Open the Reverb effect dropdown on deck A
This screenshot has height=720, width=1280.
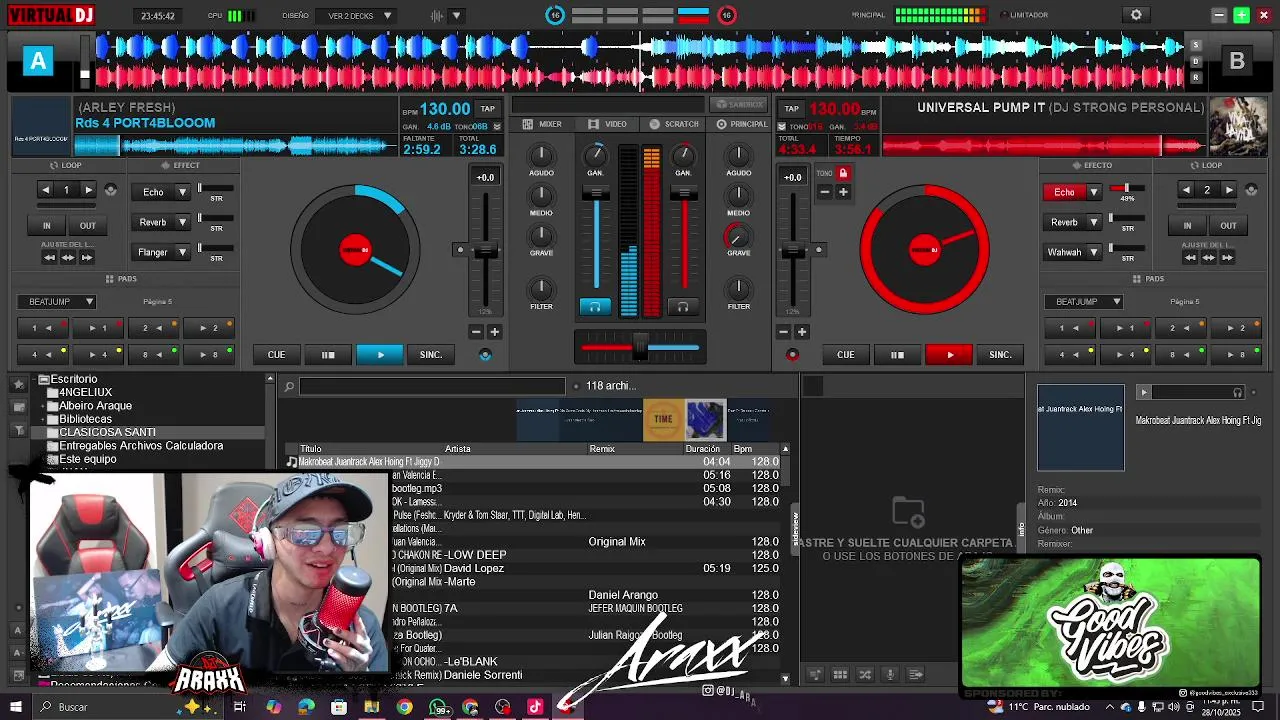[182, 222]
